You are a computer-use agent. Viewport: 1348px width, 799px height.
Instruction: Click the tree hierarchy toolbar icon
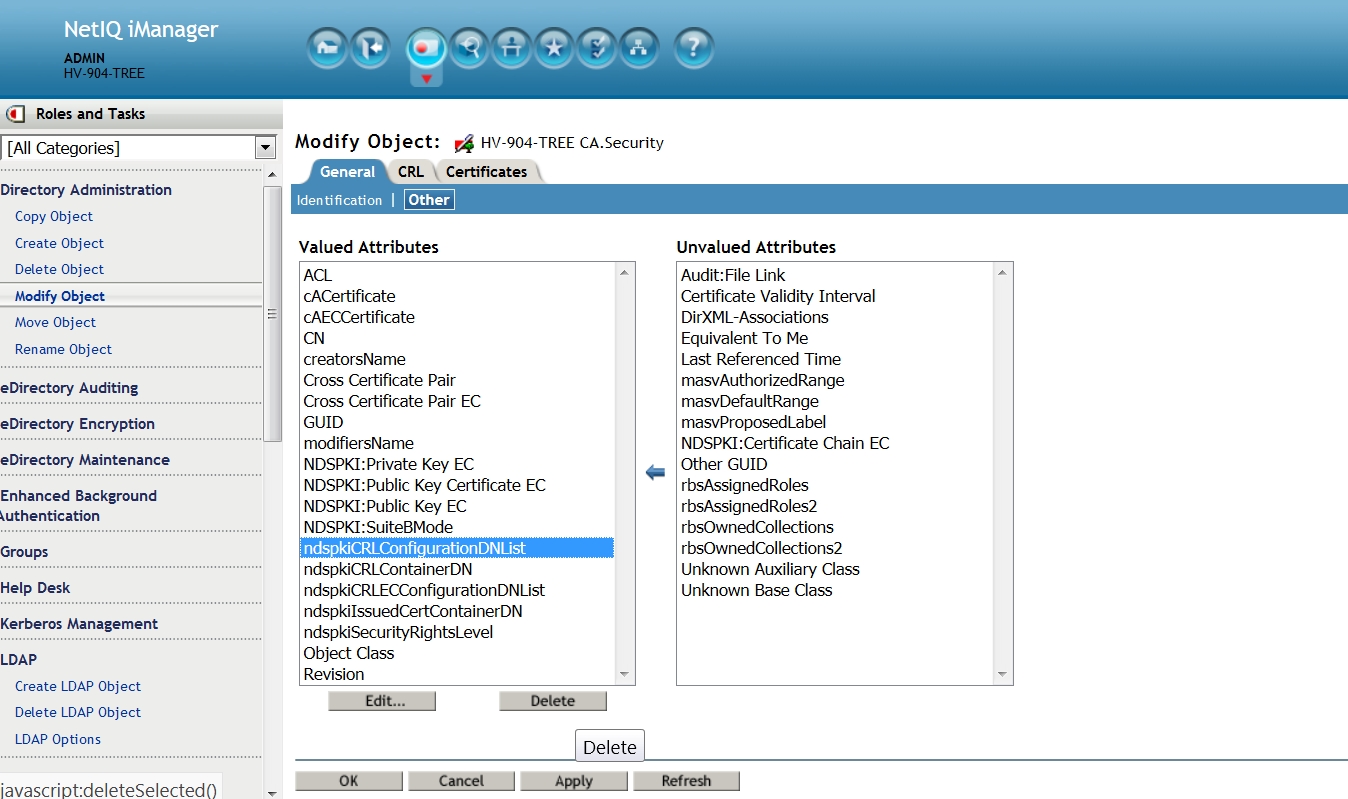(x=640, y=47)
